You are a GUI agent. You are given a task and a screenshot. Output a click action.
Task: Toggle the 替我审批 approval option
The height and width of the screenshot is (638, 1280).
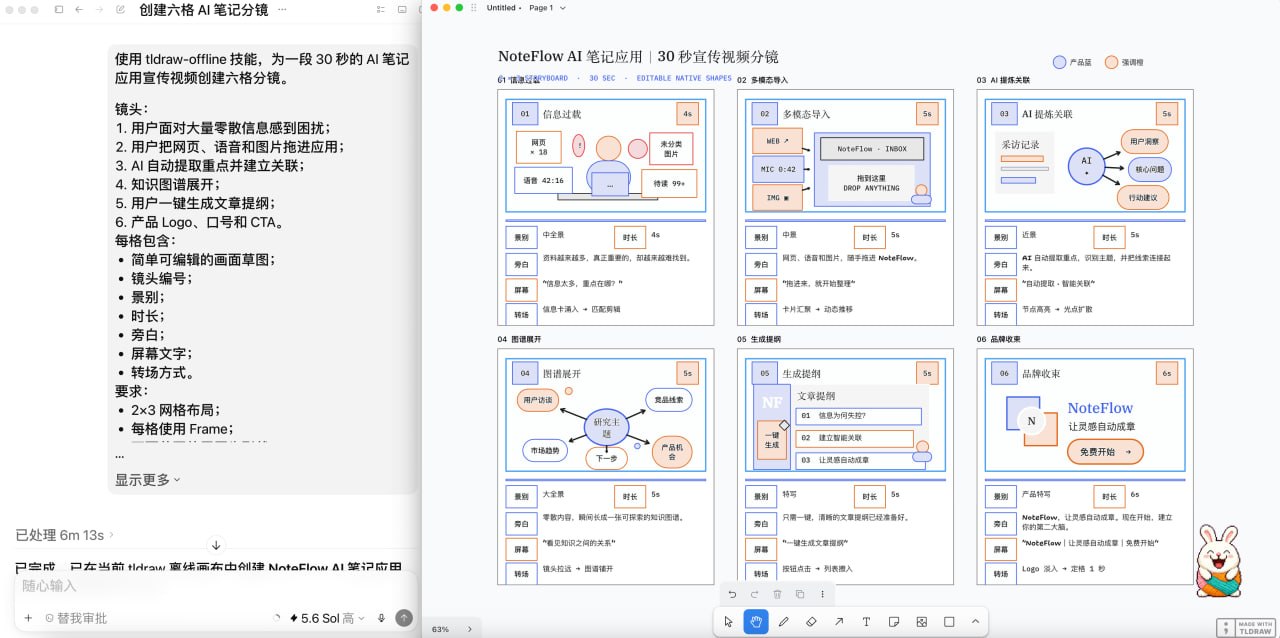coord(75,618)
